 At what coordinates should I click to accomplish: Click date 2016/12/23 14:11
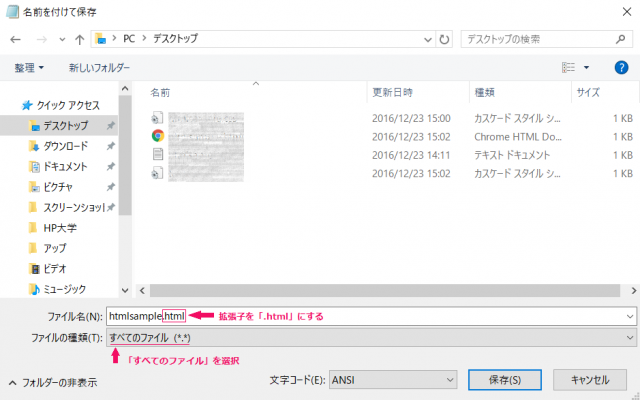(x=411, y=155)
